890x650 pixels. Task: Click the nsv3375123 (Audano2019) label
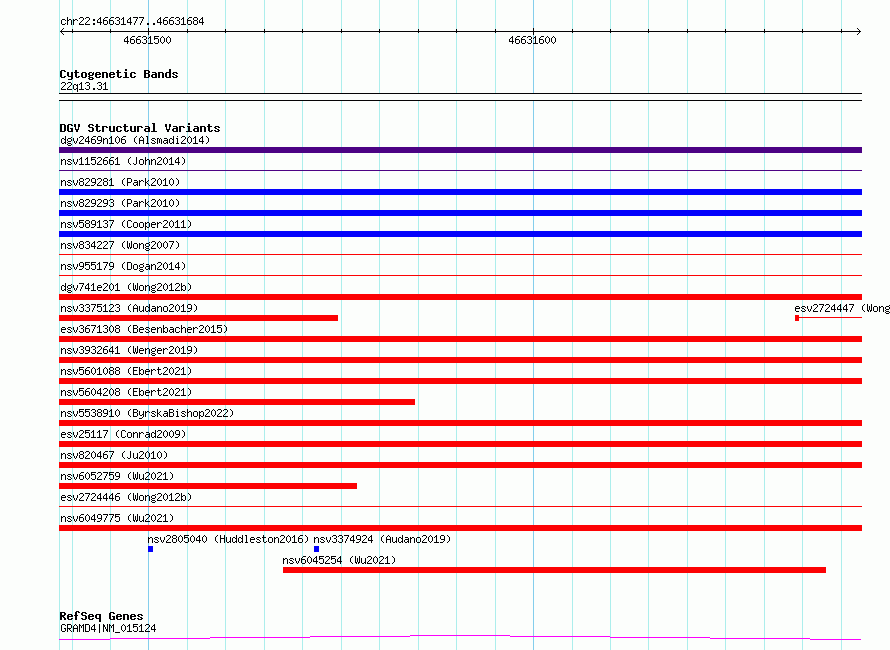coord(129,308)
